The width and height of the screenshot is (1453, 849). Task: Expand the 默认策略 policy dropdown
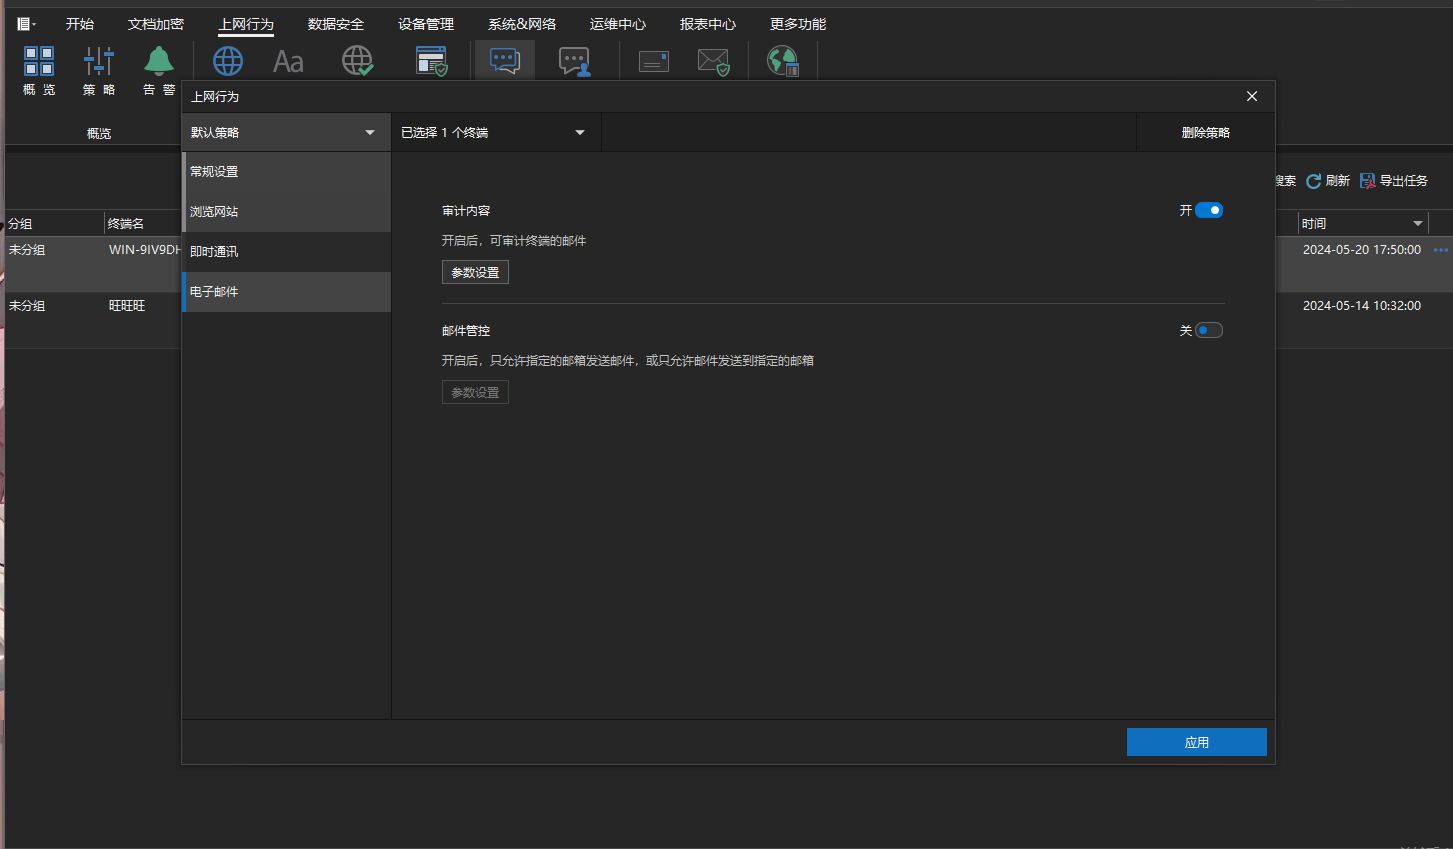[286, 132]
